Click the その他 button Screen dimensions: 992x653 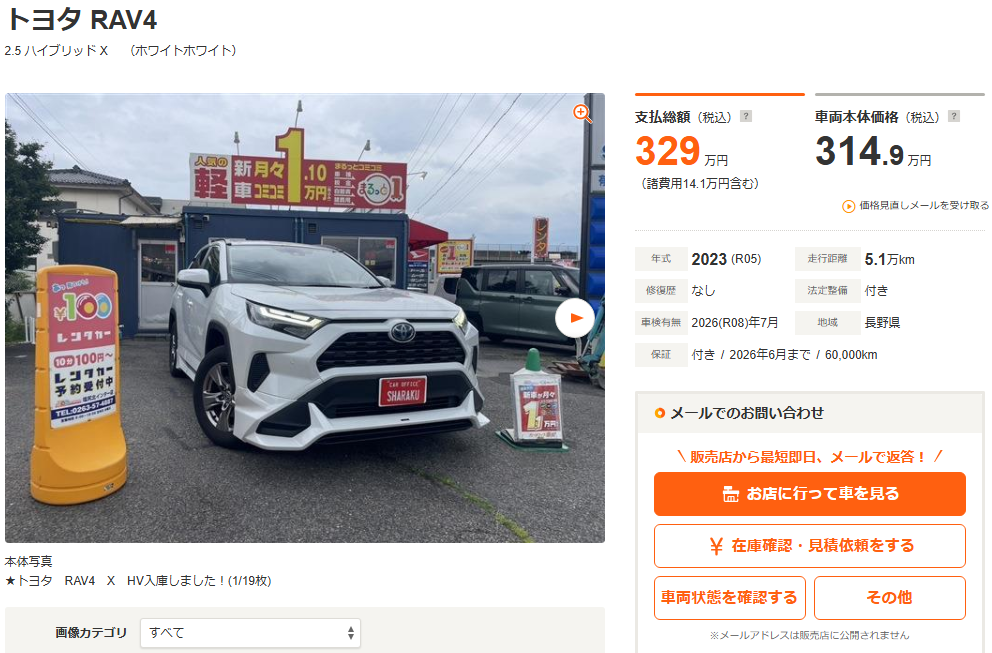click(890, 597)
